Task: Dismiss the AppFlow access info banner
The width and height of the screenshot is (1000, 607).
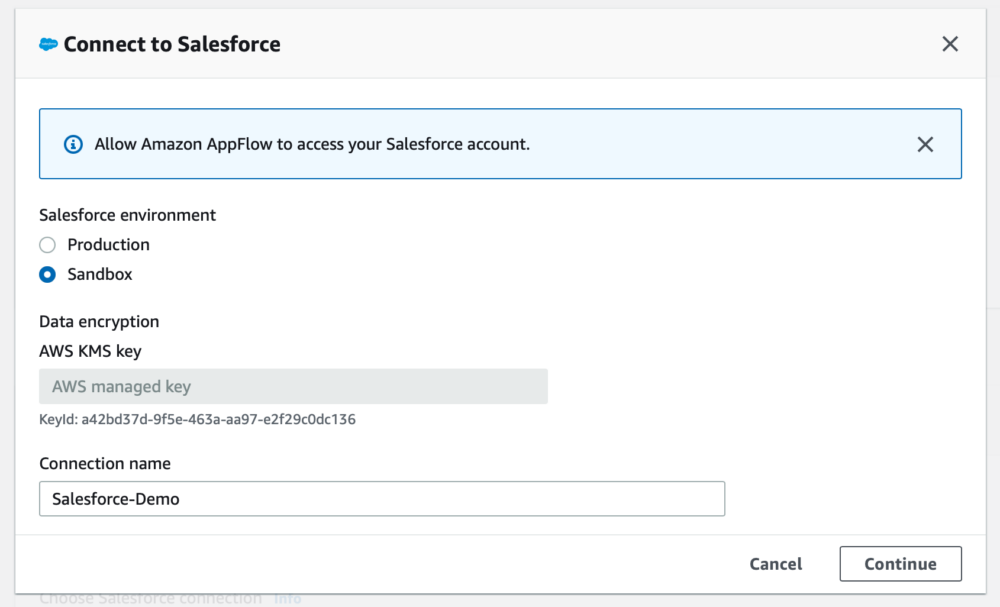Action: pos(925,144)
